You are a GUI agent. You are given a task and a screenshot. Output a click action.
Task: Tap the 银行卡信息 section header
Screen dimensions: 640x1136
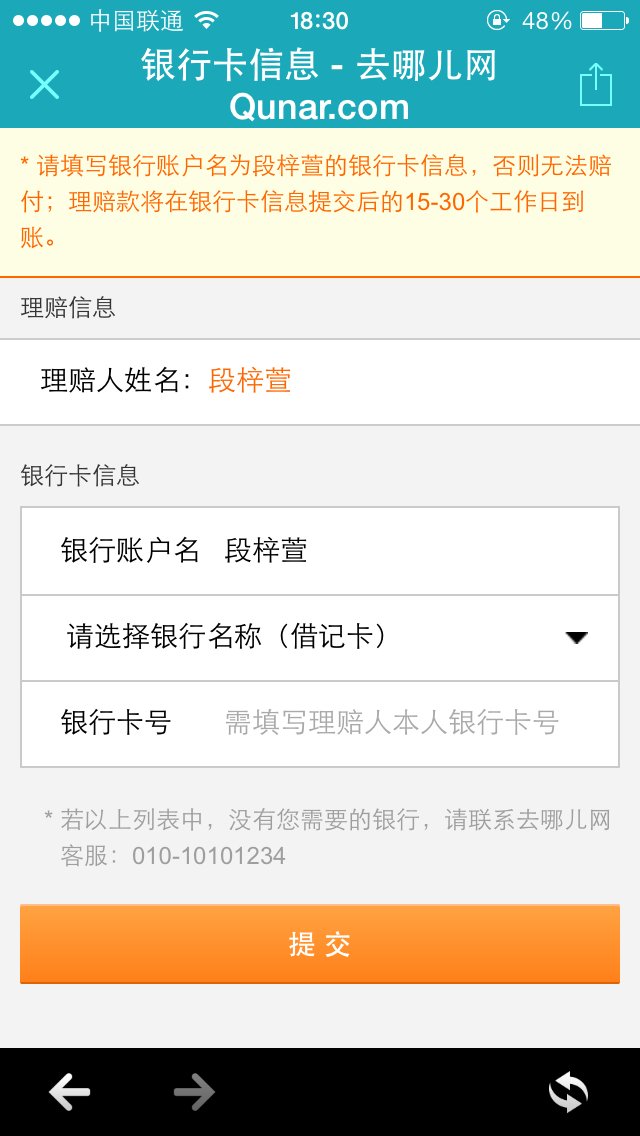(80, 475)
